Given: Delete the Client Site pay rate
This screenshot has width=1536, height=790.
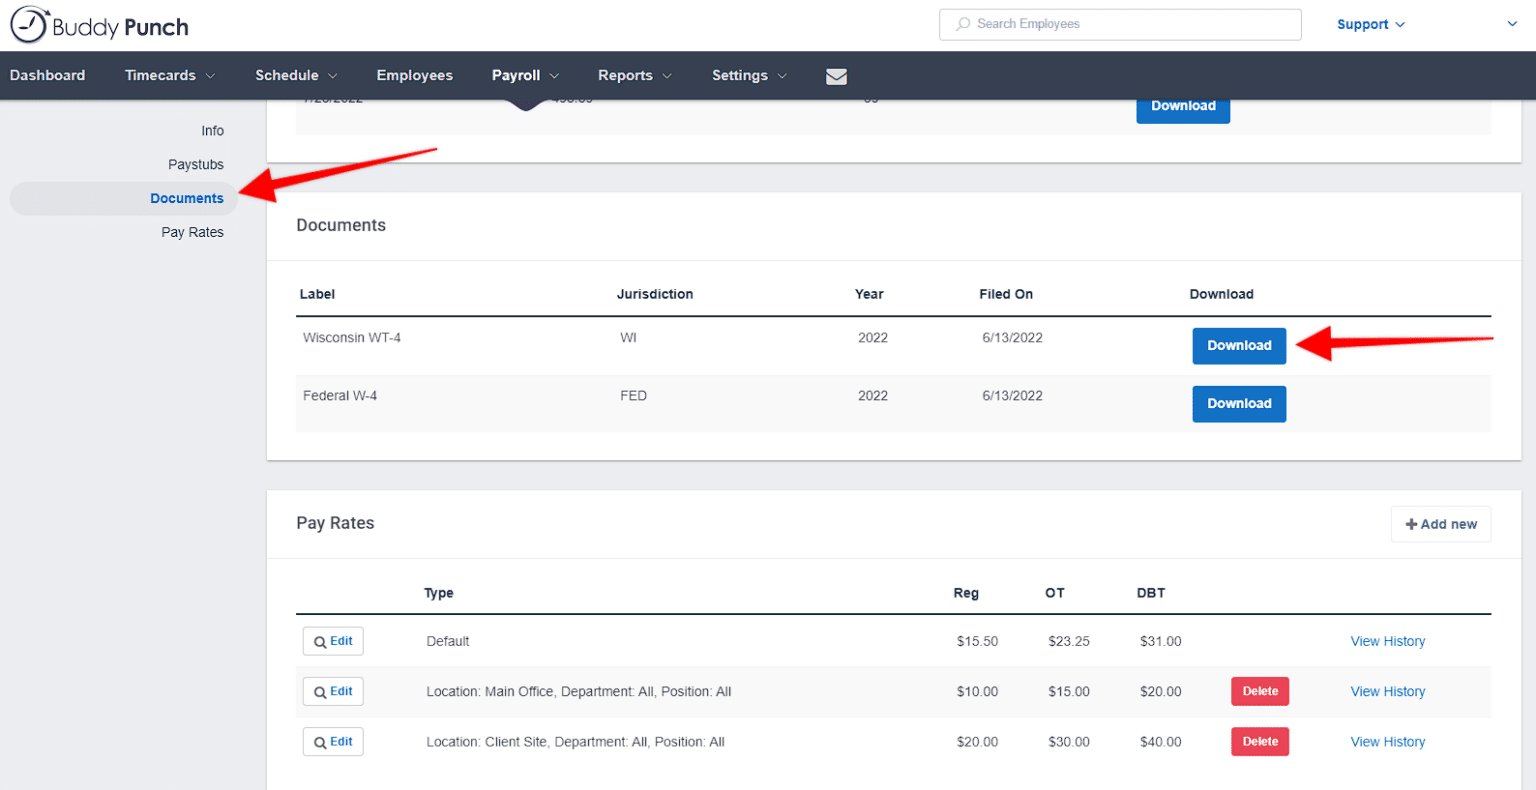Looking at the screenshot, I should click(1260, 741).
